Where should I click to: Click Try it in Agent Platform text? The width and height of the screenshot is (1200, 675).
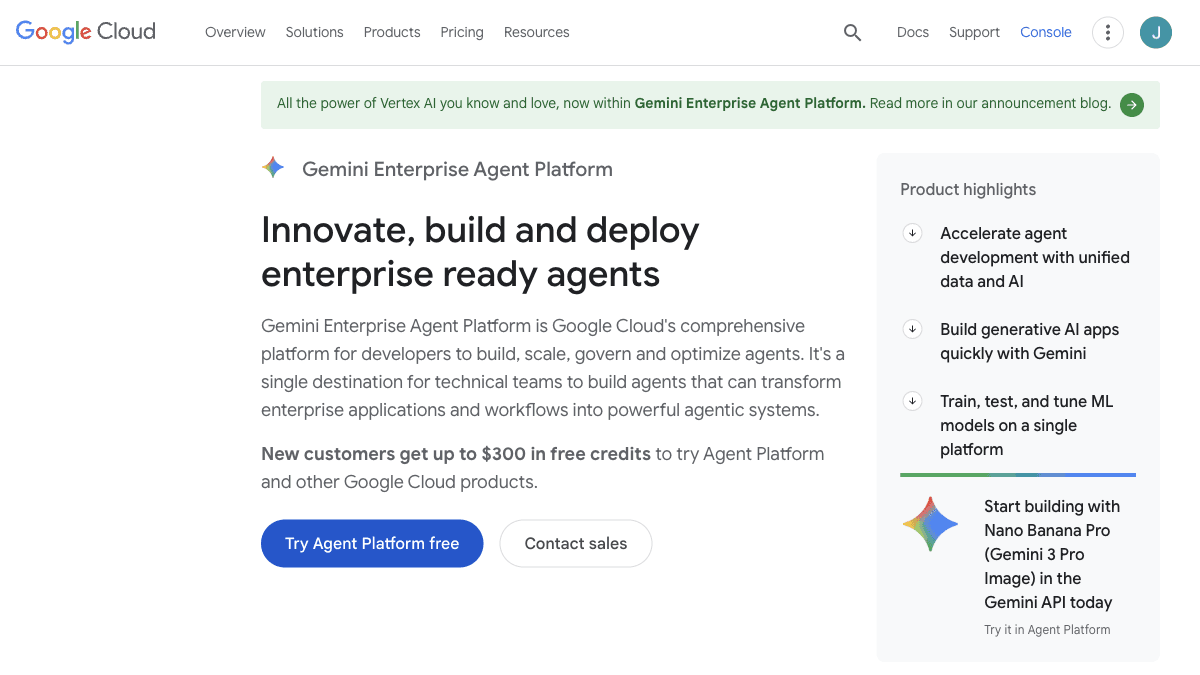click(1047, 630)
